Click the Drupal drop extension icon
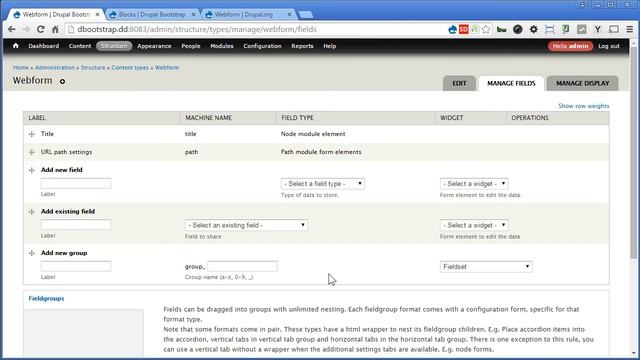 click(452, 29)
